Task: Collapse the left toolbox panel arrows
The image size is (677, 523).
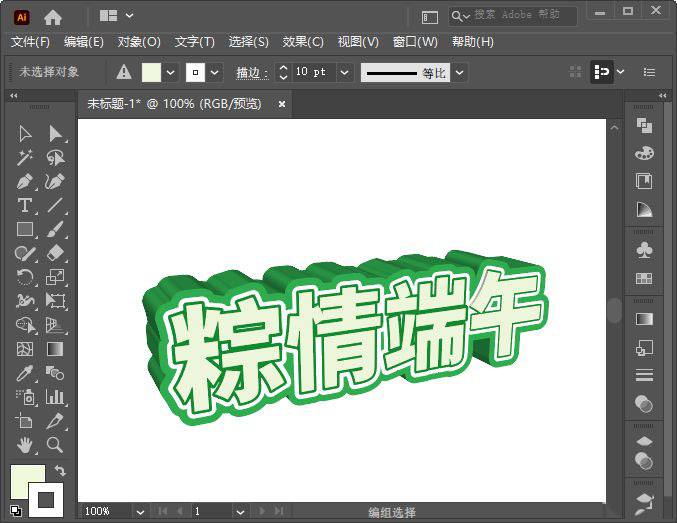Action: click(14, 95)
